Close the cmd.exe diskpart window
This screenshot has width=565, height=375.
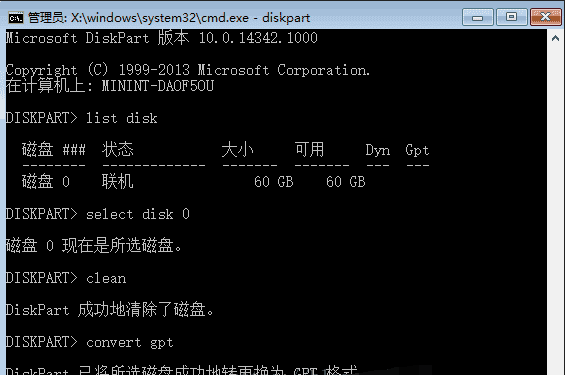(546, 17)
